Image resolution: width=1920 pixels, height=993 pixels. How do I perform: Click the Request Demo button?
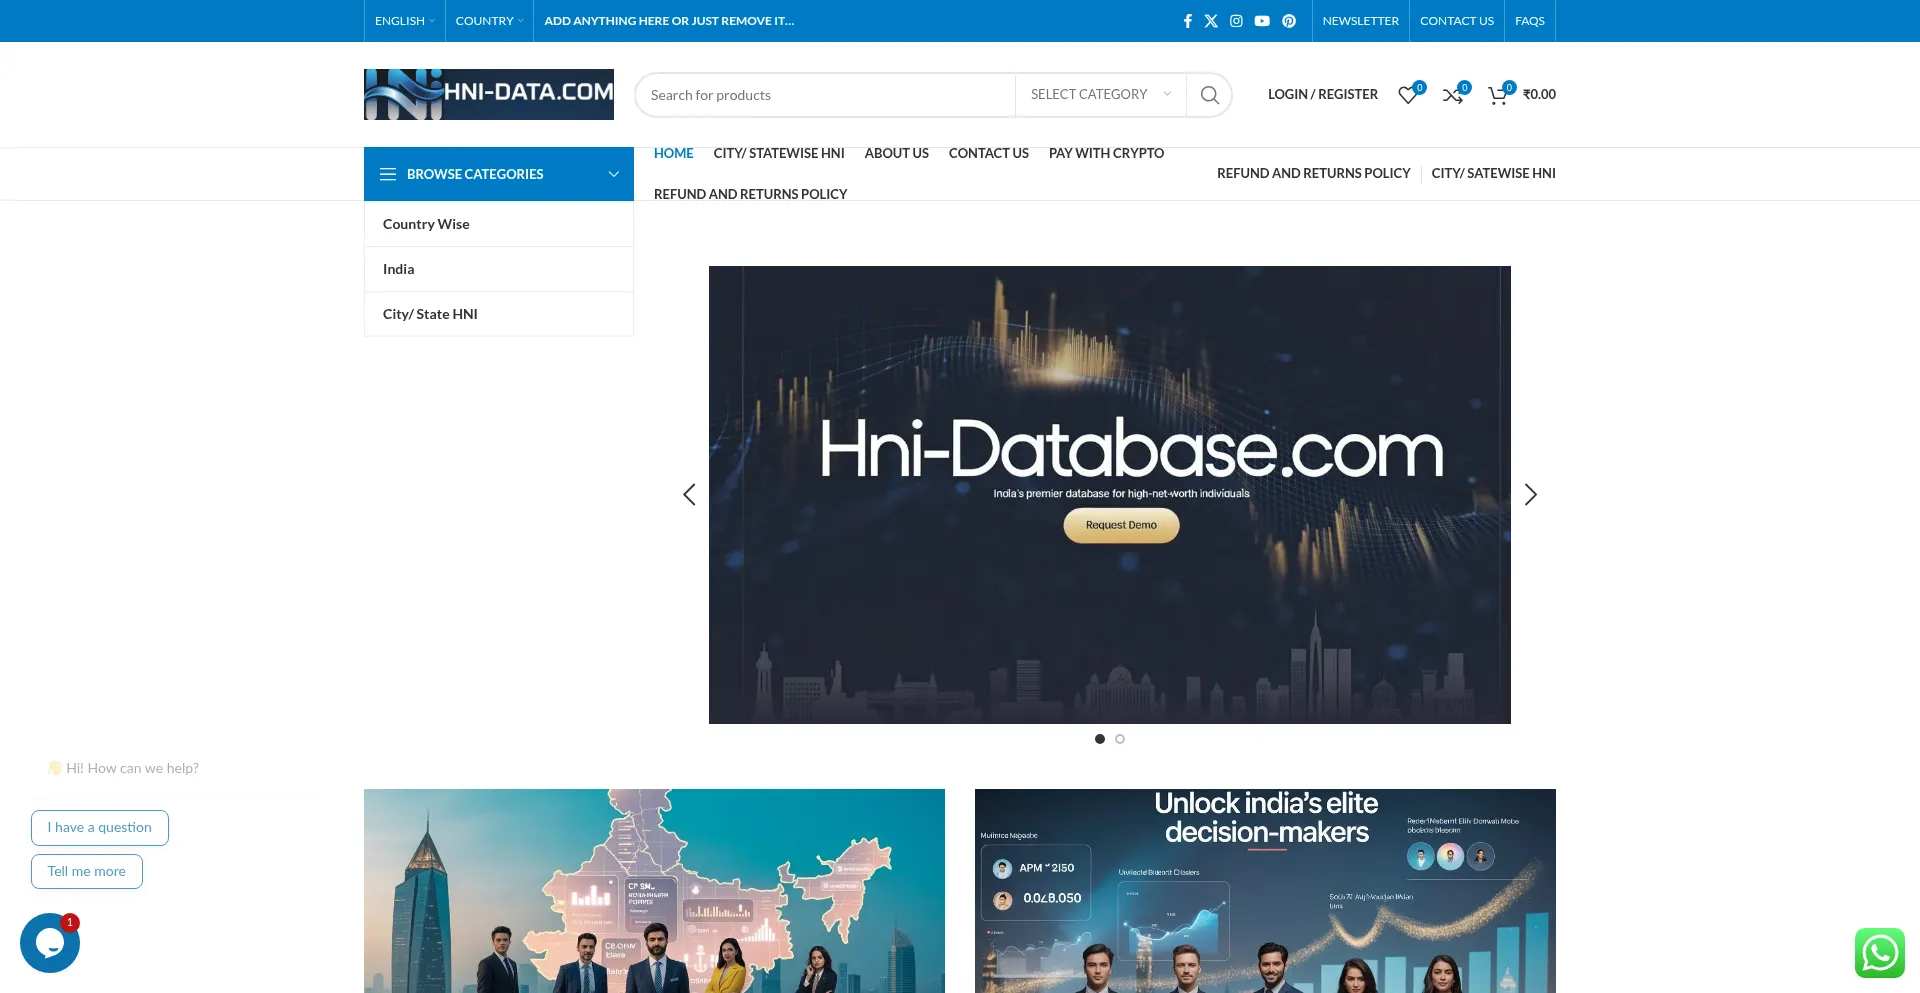(x=1121, y=525)
